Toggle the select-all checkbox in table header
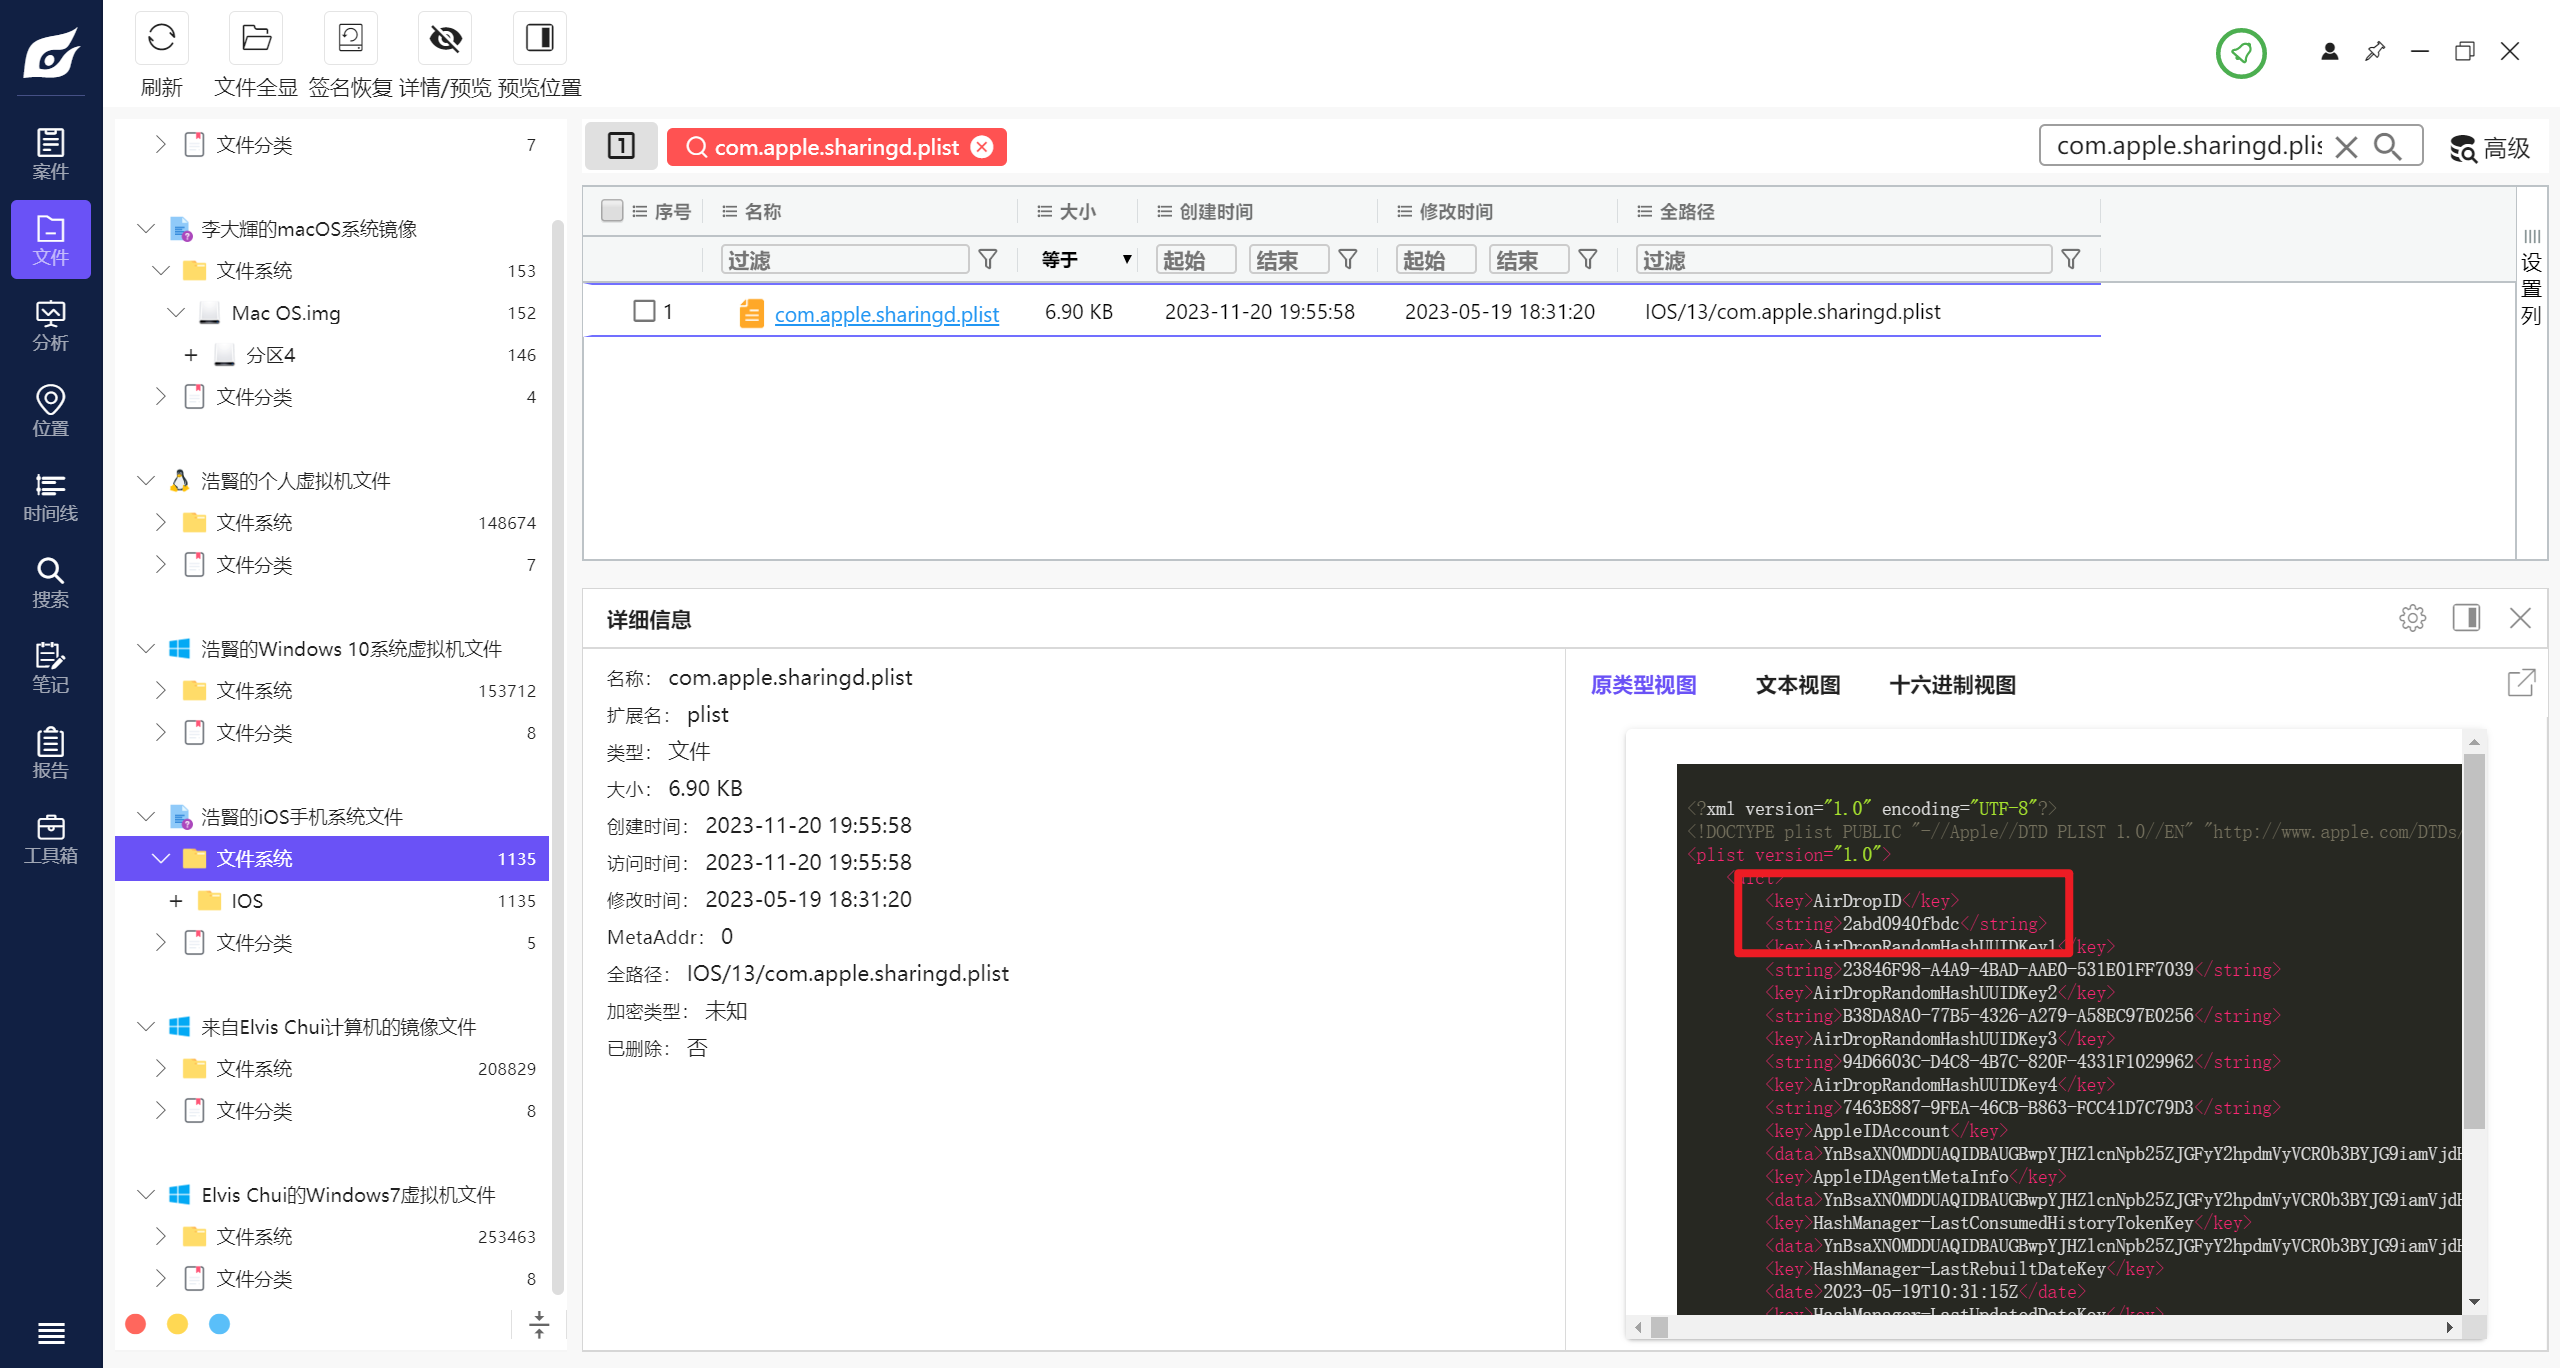The image size is (2560, 1368). 612,210
